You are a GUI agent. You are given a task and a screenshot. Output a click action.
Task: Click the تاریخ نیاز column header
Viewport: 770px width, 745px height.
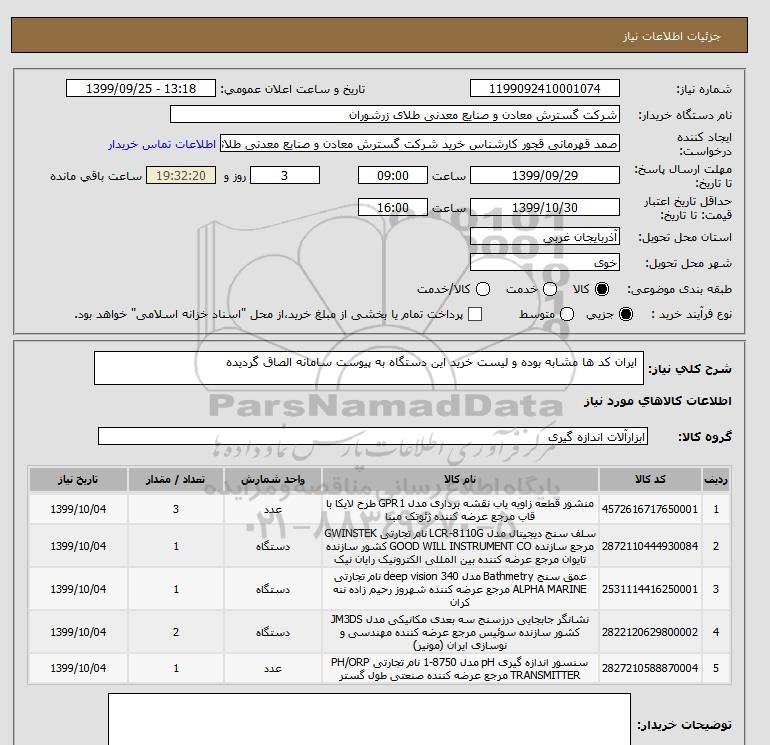pos(78,479)
